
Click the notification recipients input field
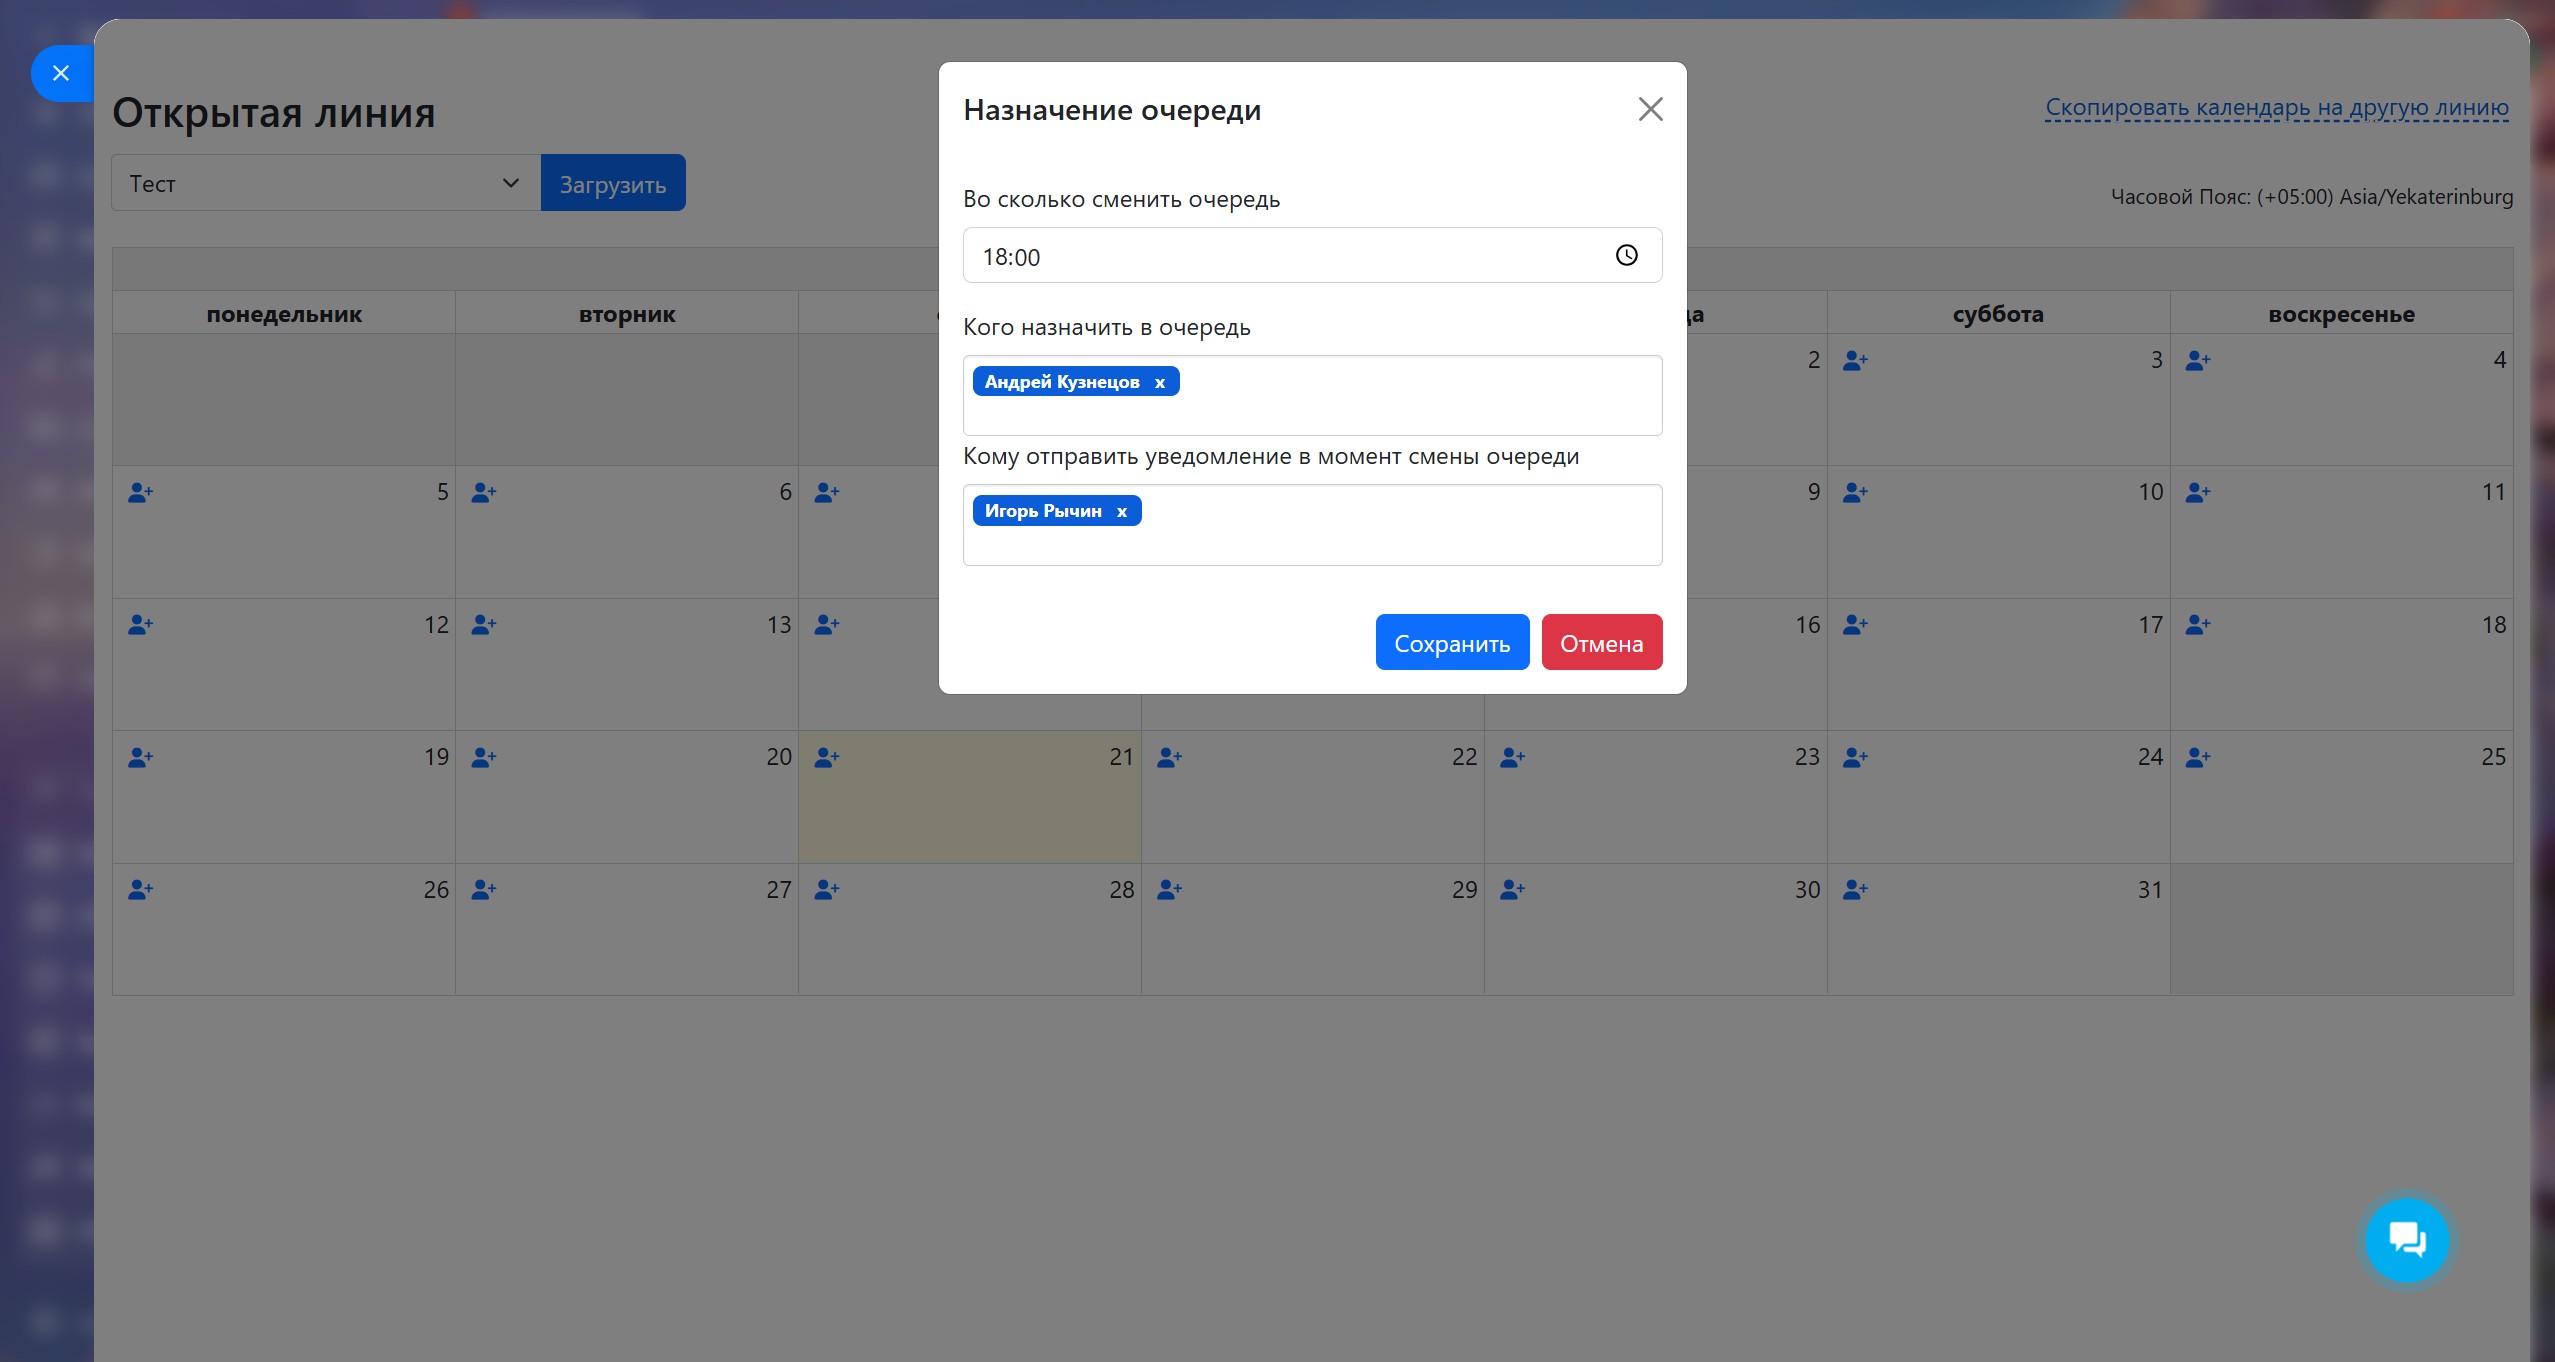[1400, 527]
